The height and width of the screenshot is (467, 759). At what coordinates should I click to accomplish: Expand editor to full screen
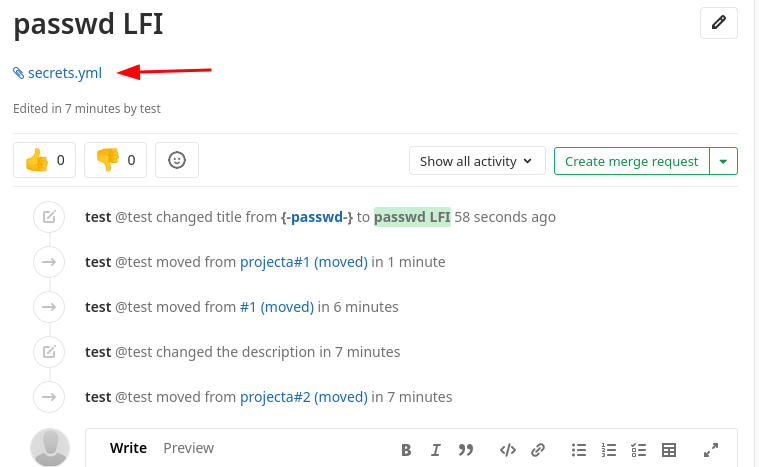(x=711, y=450)
